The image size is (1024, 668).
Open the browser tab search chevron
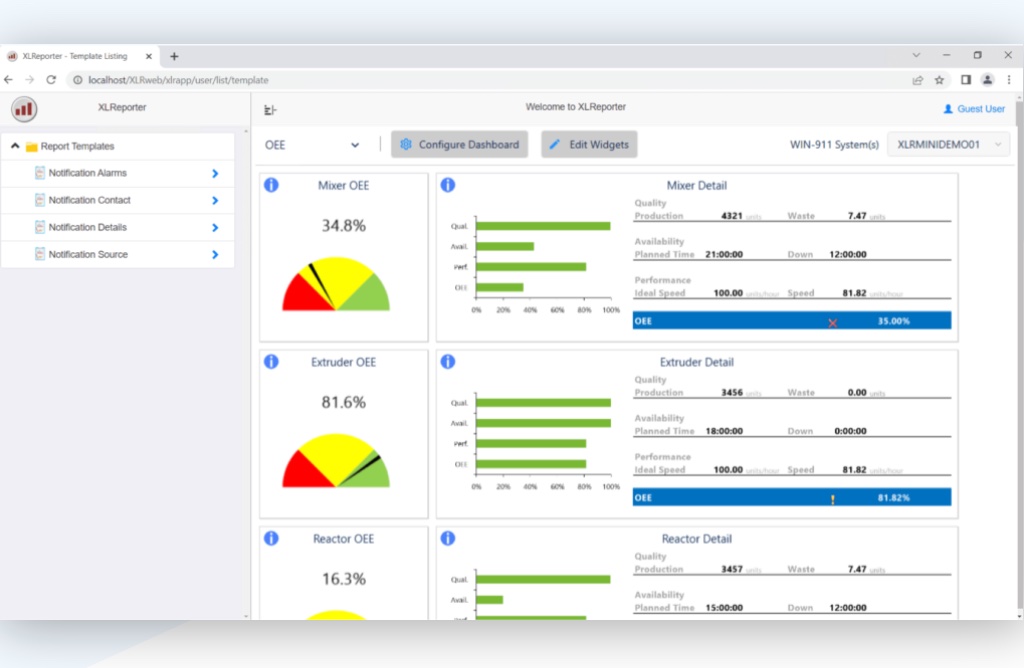[916, 56]
